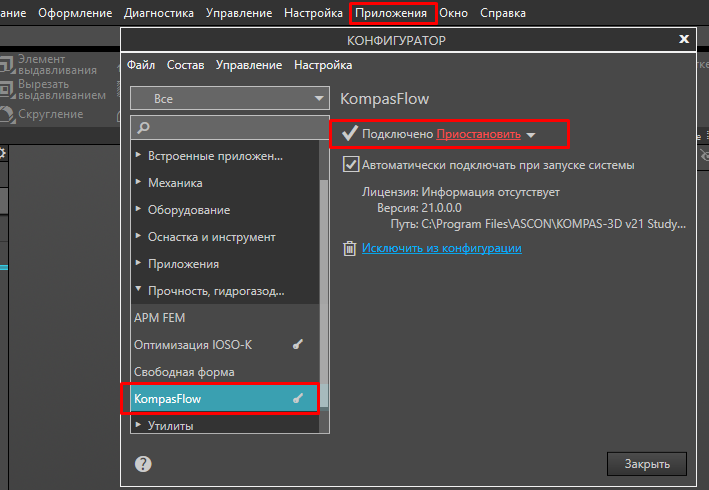Open Настройка menu in main menu bar
Viewport: 709px width, 490px height.
coord(313,13)
